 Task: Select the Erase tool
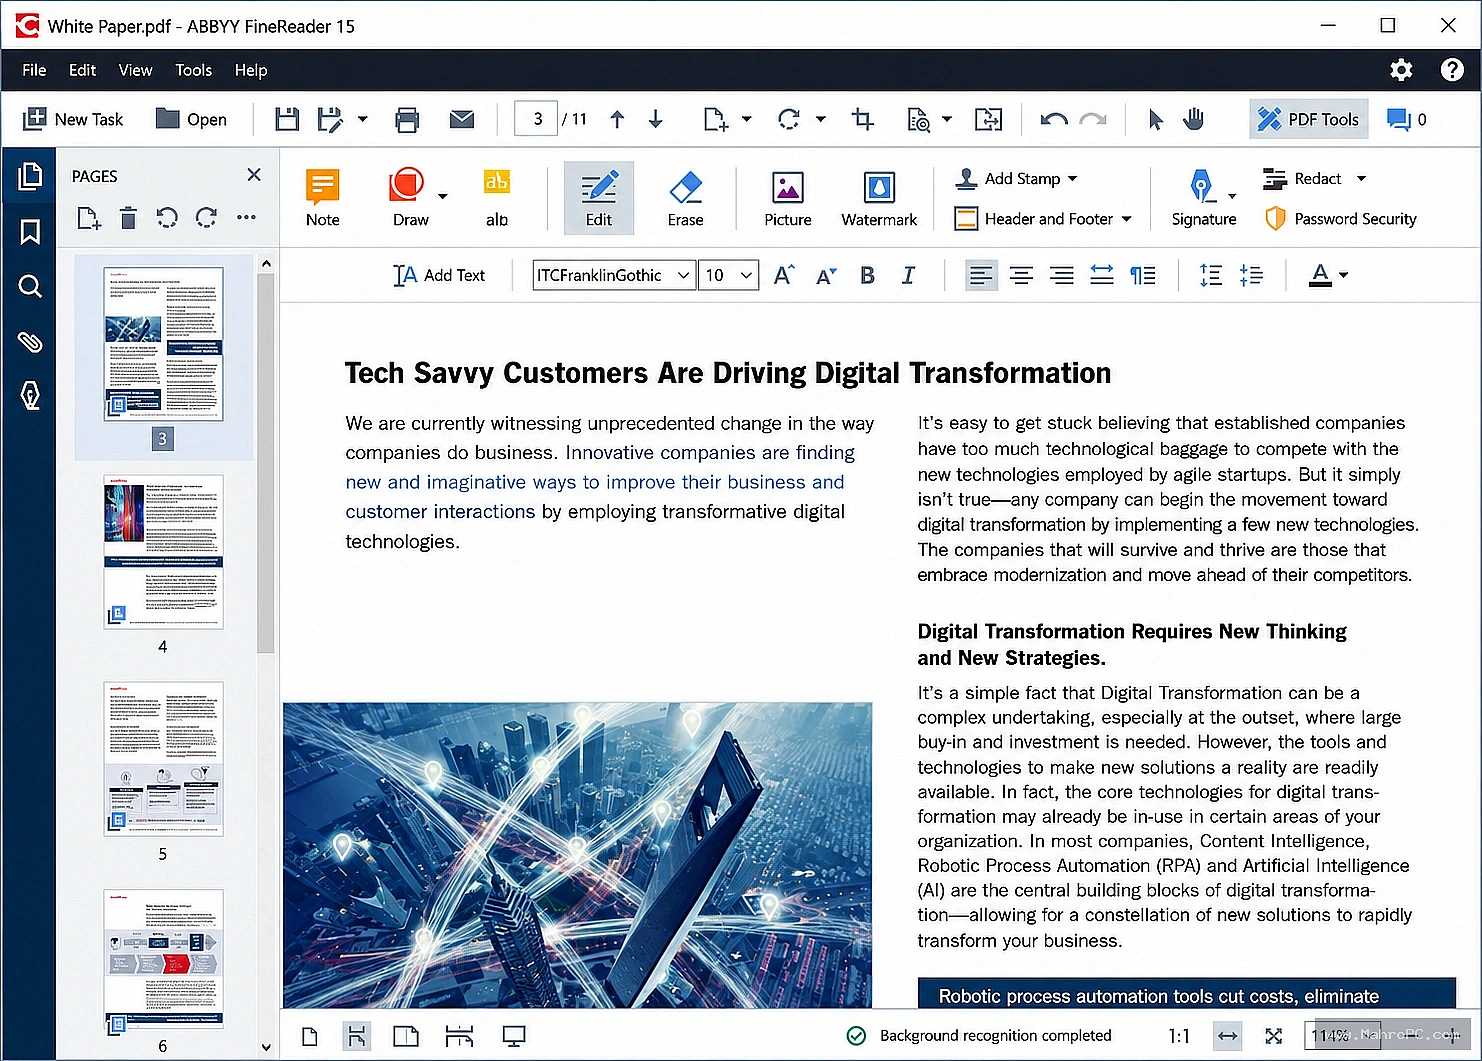[686, 198]
